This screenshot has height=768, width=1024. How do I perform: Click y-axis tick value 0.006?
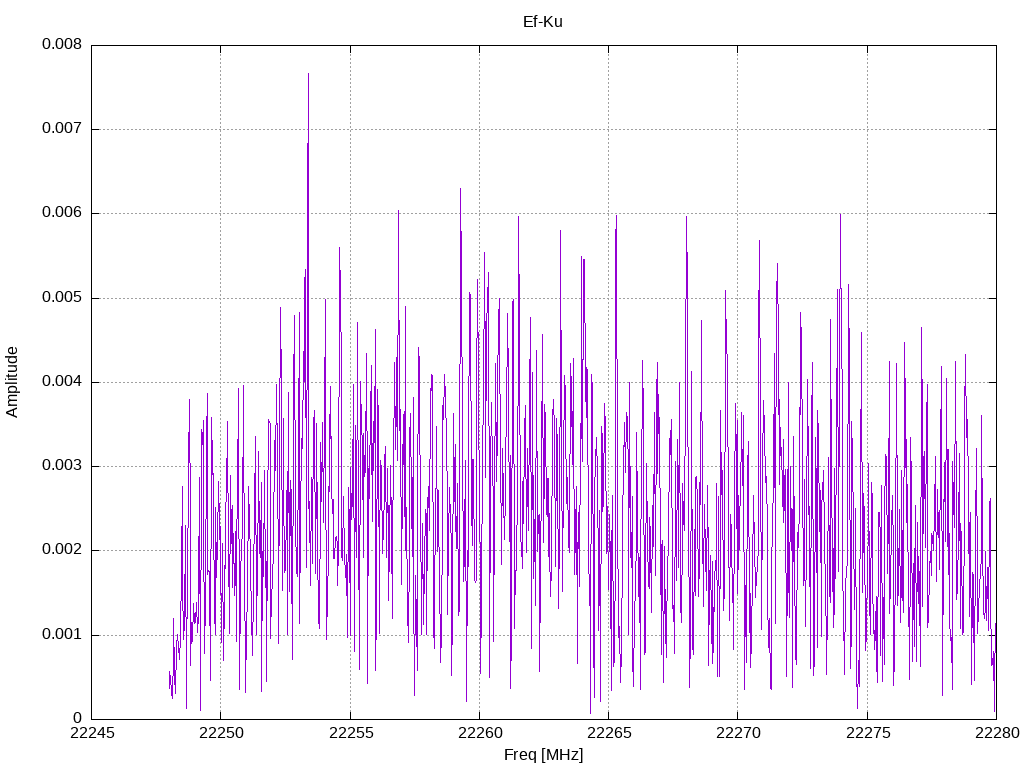pos(62,213)
